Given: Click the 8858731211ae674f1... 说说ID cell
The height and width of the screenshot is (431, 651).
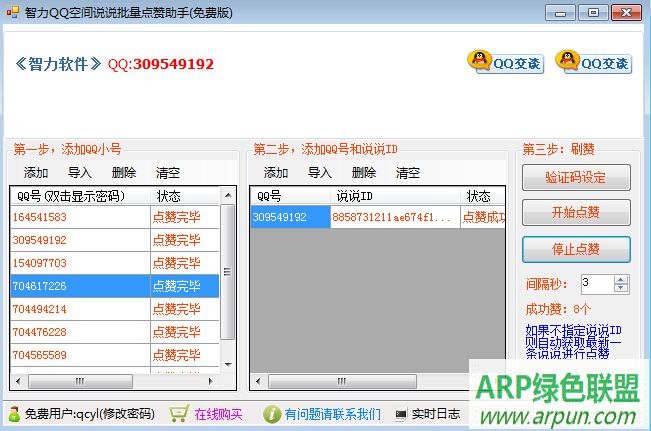Looking at the screenshot, I should [x=395, y=217].
